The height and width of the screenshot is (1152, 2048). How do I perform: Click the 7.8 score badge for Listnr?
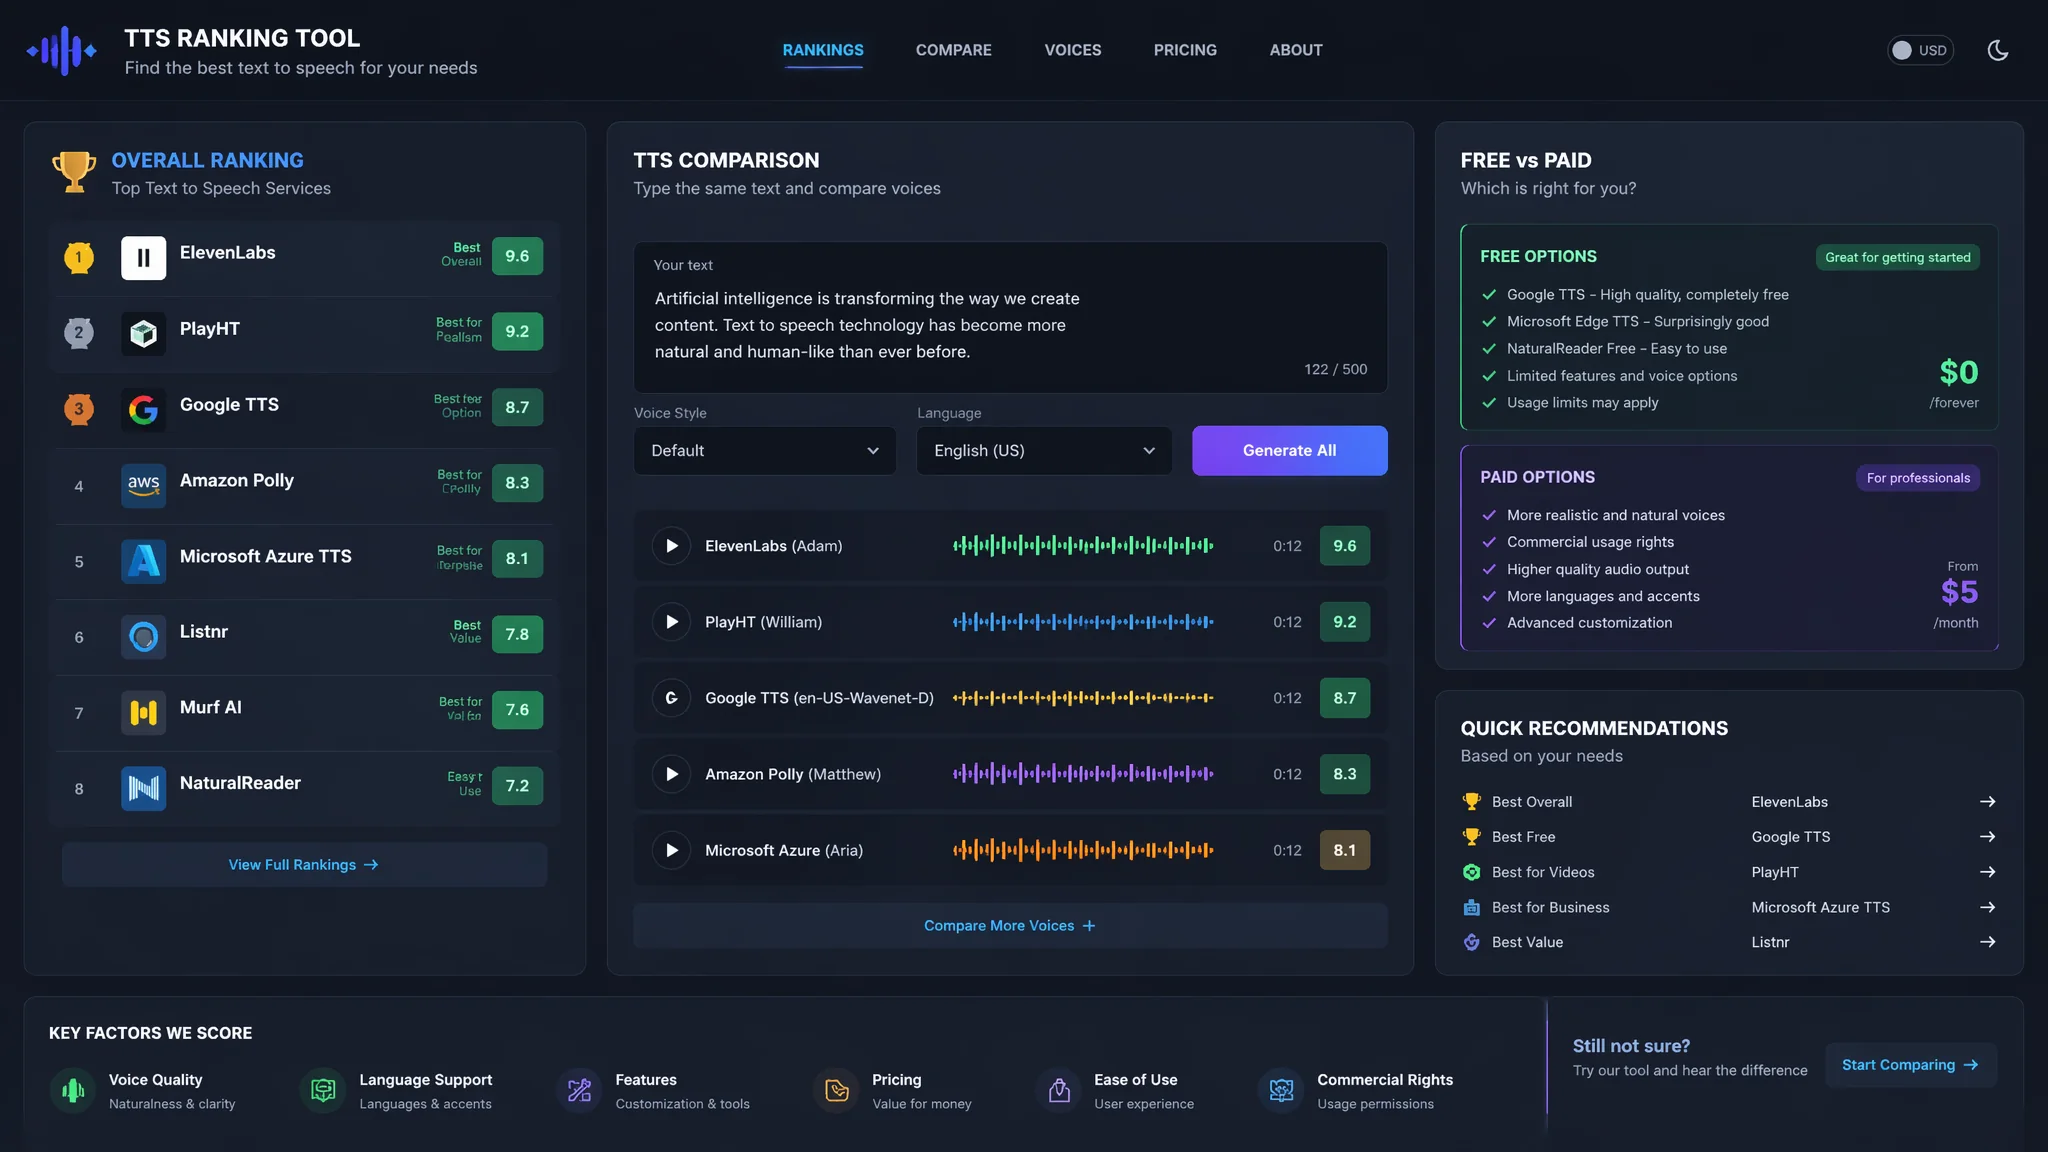pyautogui.click(x=517, y=635)
